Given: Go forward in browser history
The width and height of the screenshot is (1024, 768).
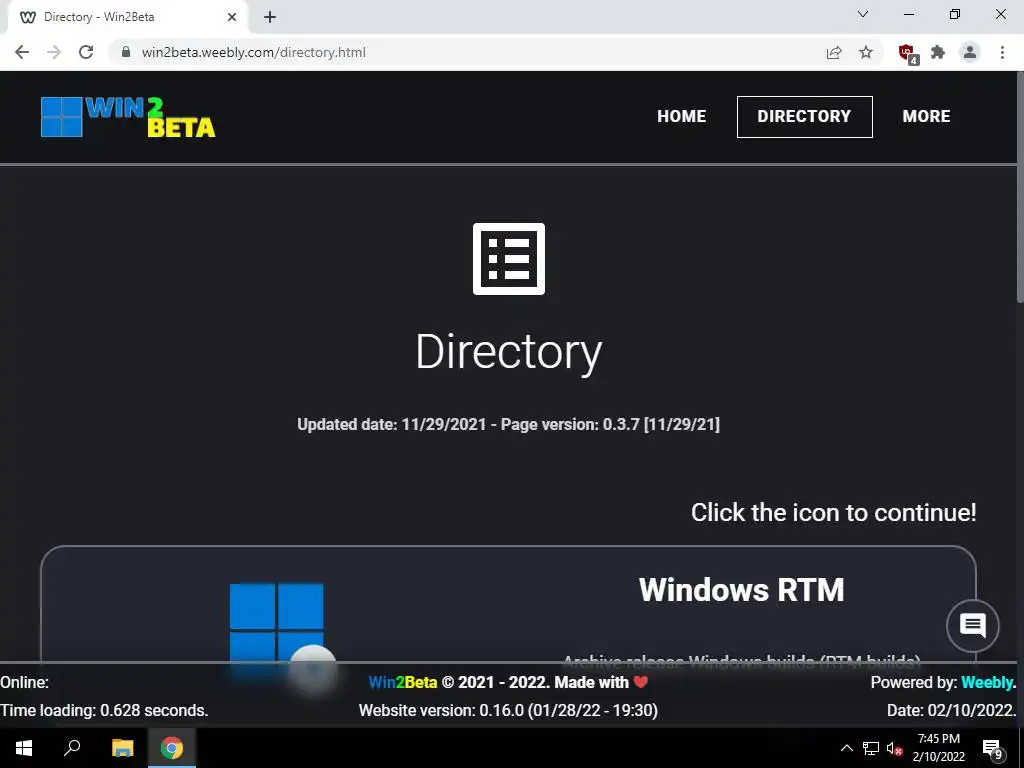Looking at the screenshot, I should coord(54,52).
